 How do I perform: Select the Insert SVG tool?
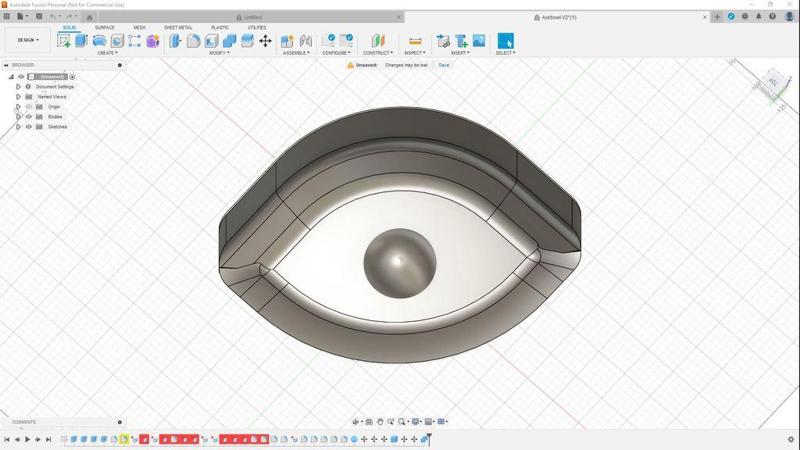pos(461,41)
